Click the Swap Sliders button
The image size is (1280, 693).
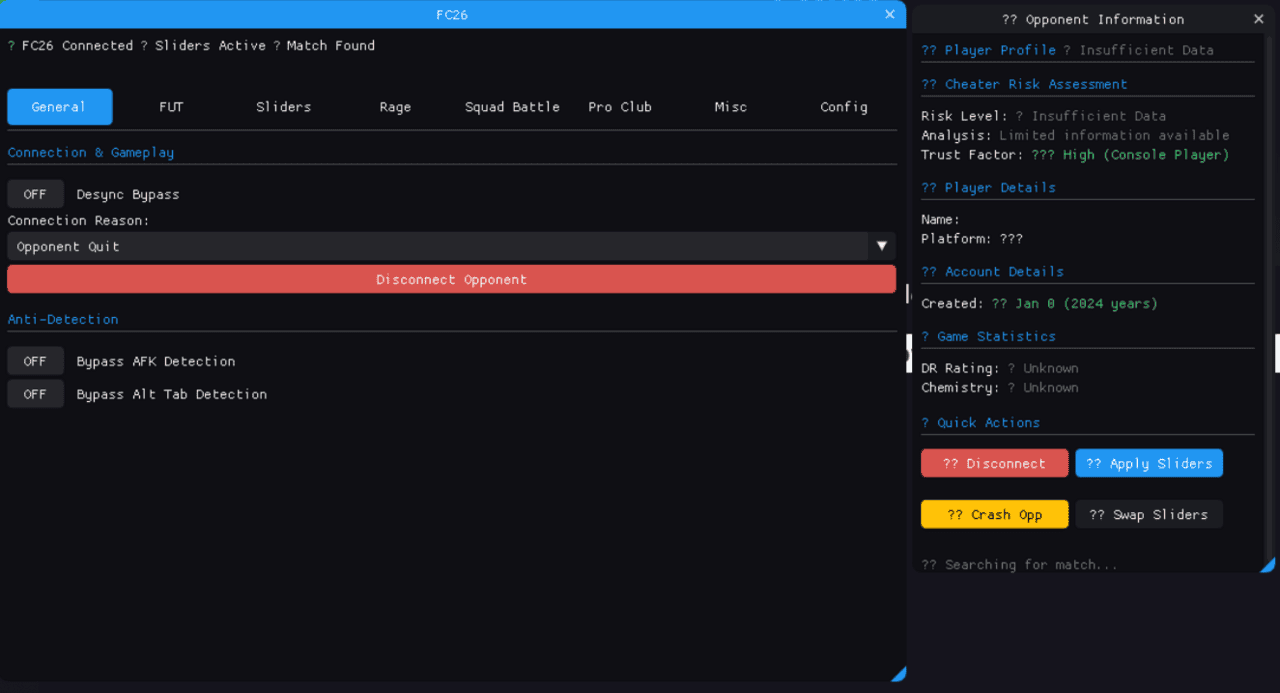(1148, 514)
